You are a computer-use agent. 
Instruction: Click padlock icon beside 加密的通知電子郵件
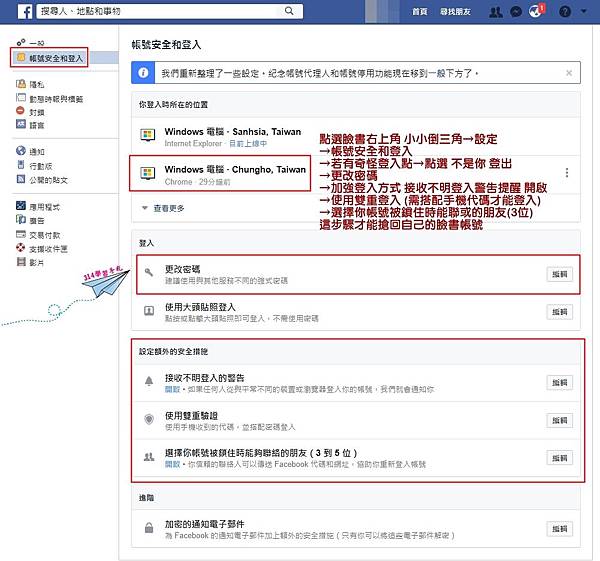[149, 528]
